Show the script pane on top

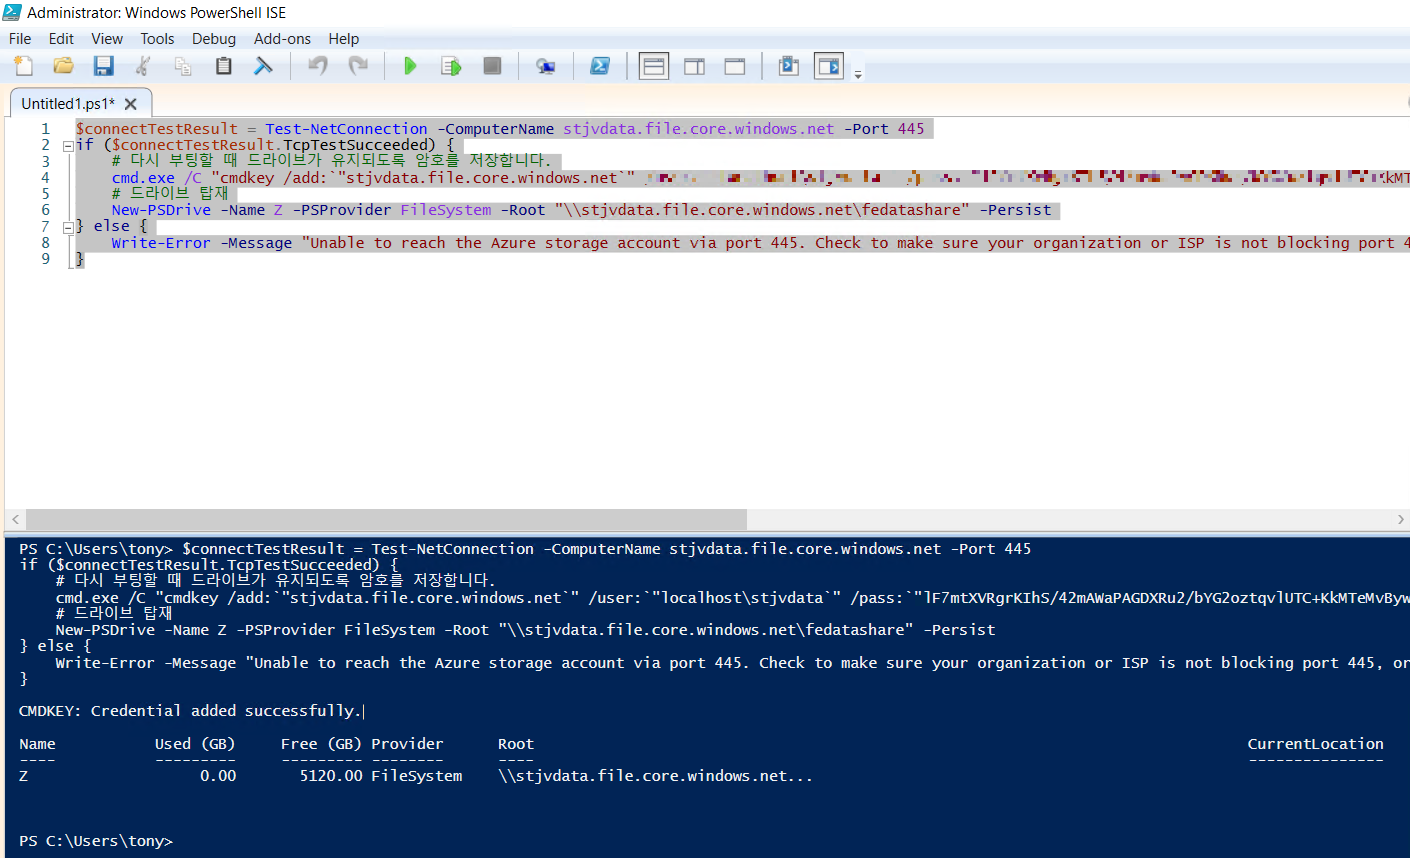654,66
